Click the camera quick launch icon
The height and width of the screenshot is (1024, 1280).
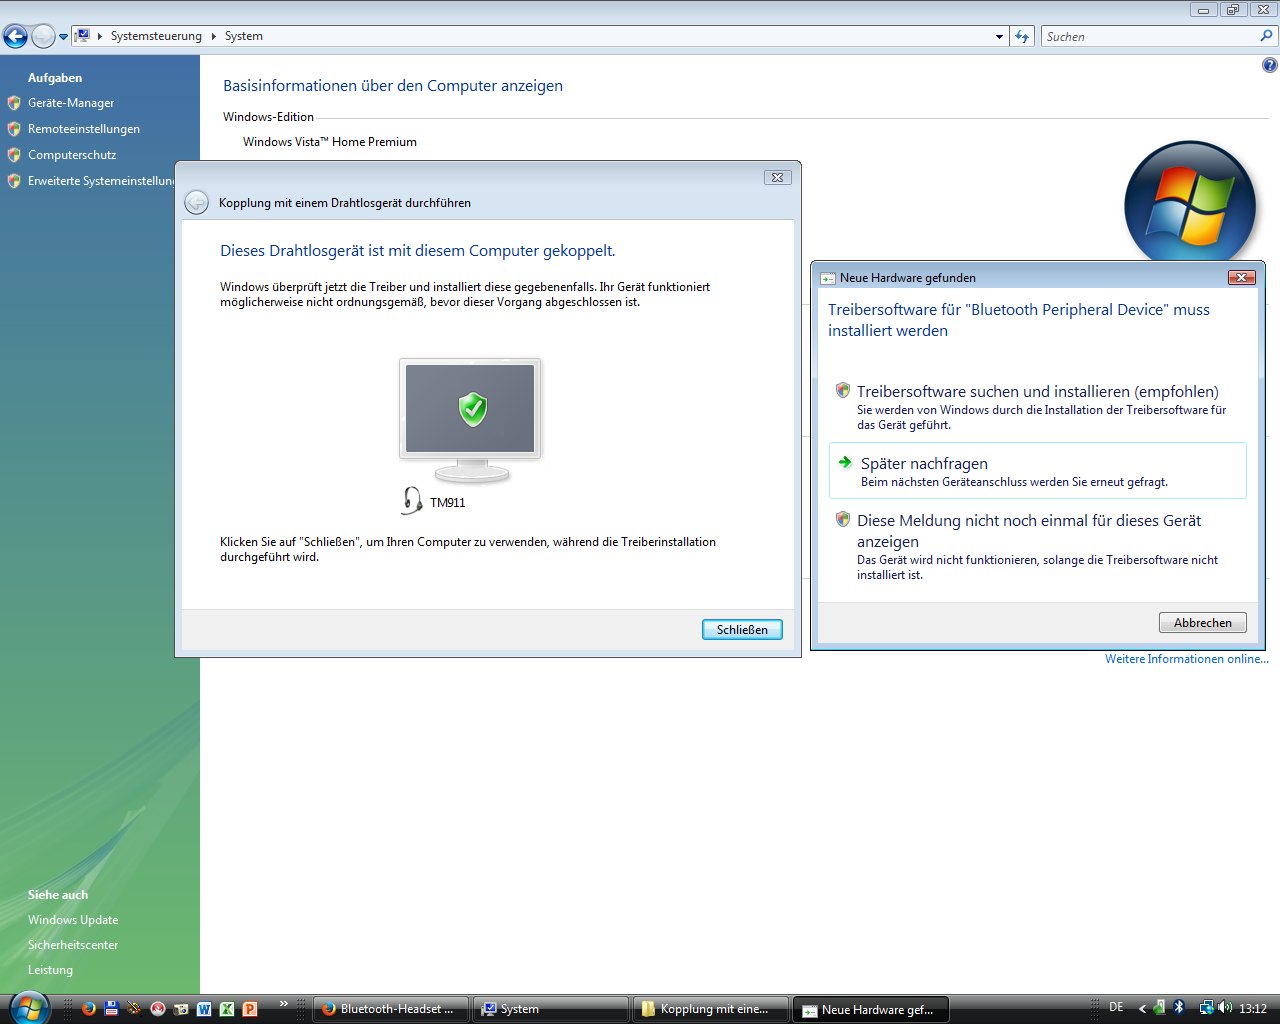tap(181, 1009)
